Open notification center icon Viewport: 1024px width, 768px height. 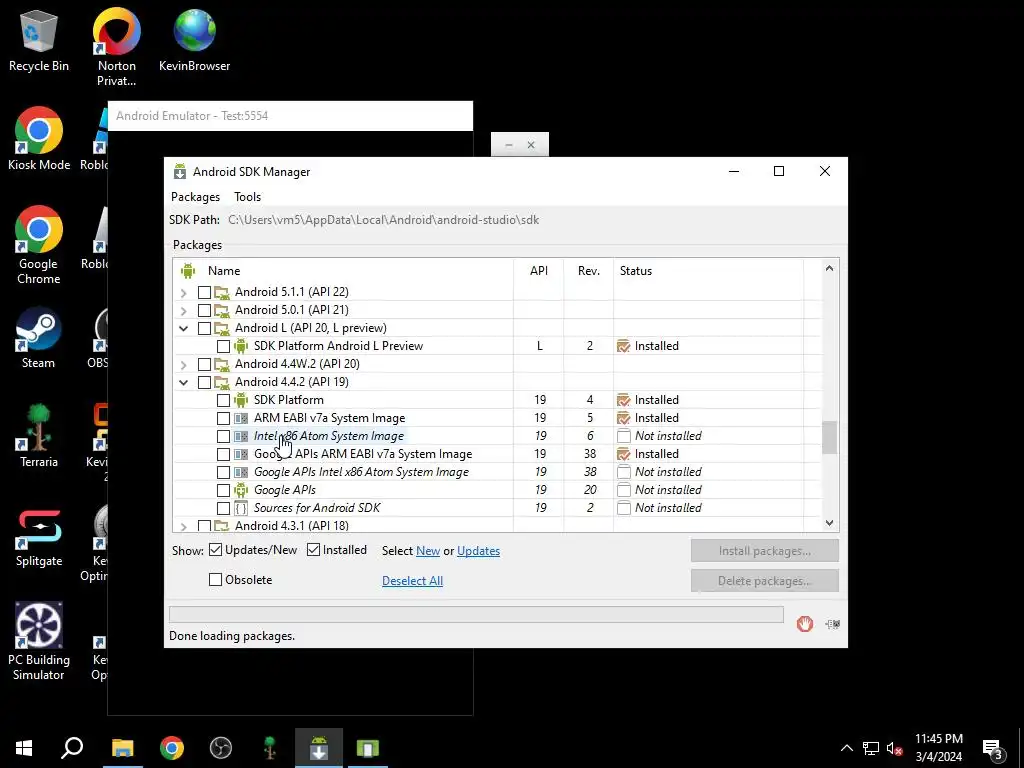coord(993,748)
